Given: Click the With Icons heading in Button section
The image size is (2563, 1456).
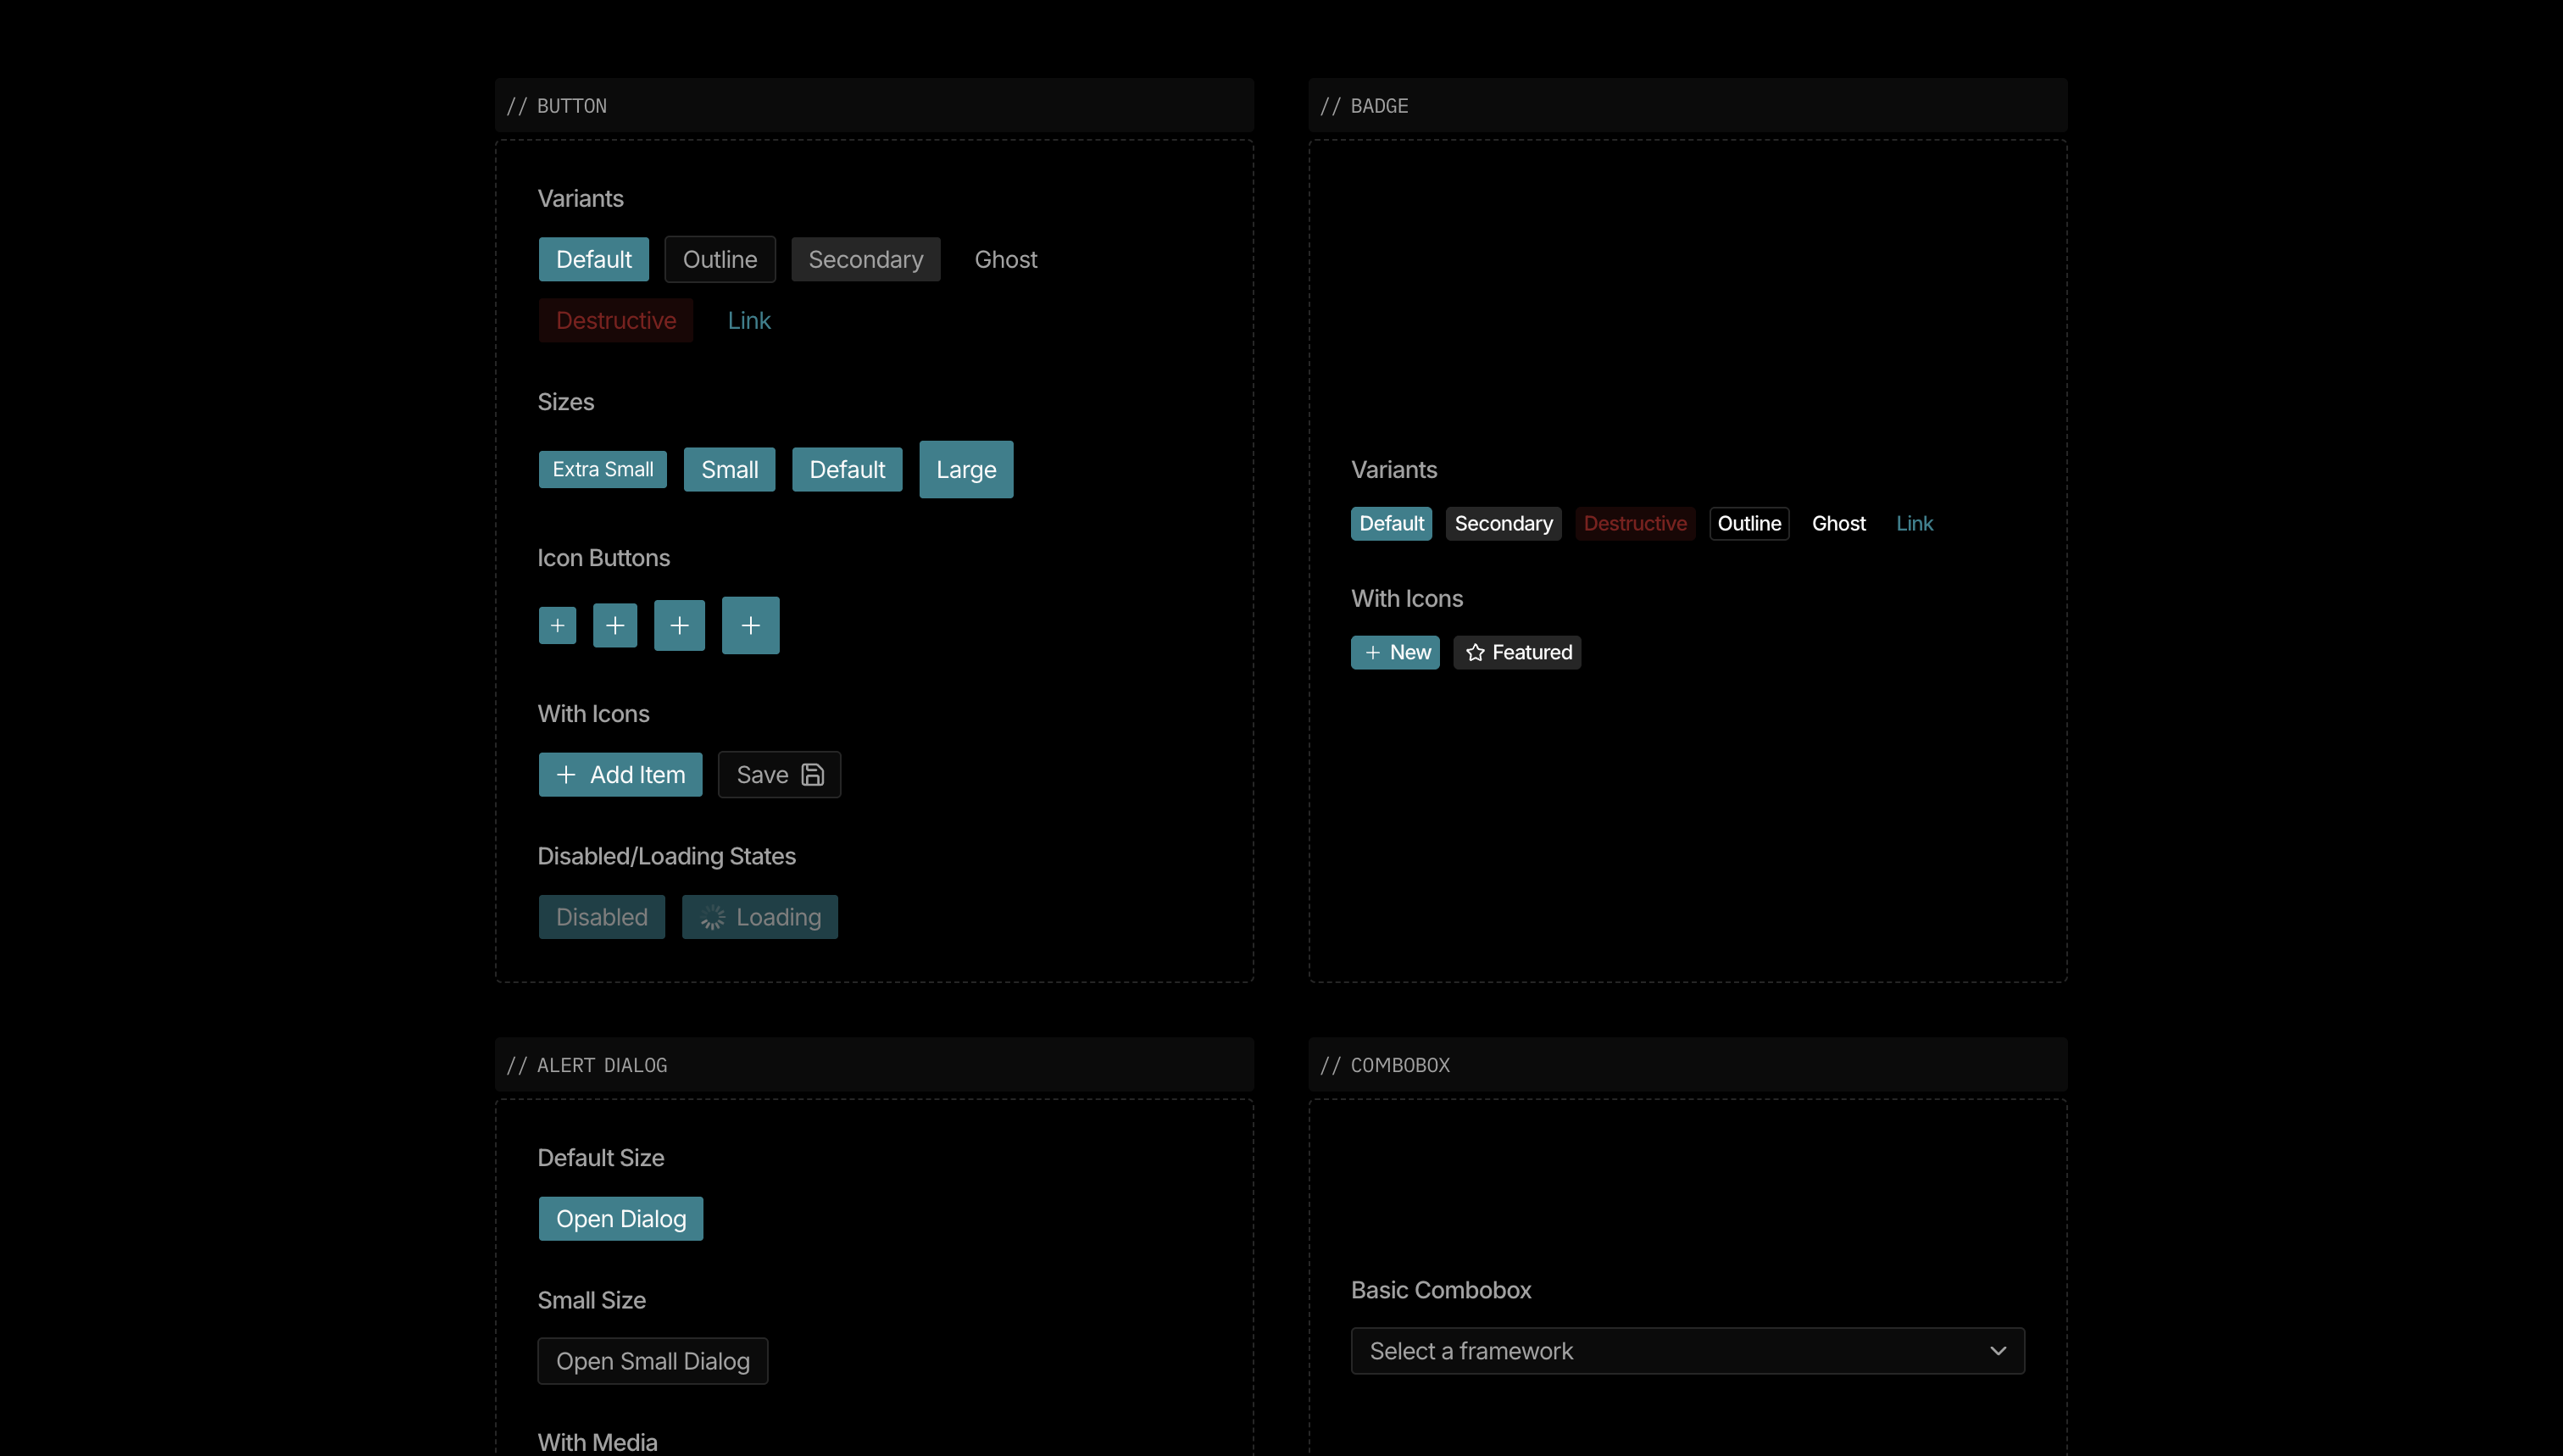Looking at the screenshot, I should tap(594, 714).
